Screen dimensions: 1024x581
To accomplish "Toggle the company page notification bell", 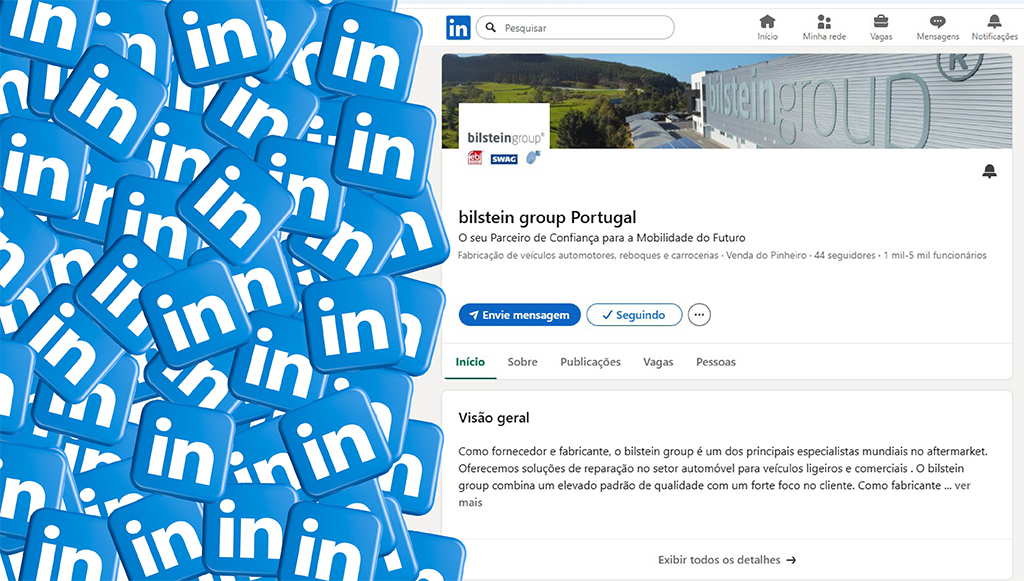I will (989, 171).
